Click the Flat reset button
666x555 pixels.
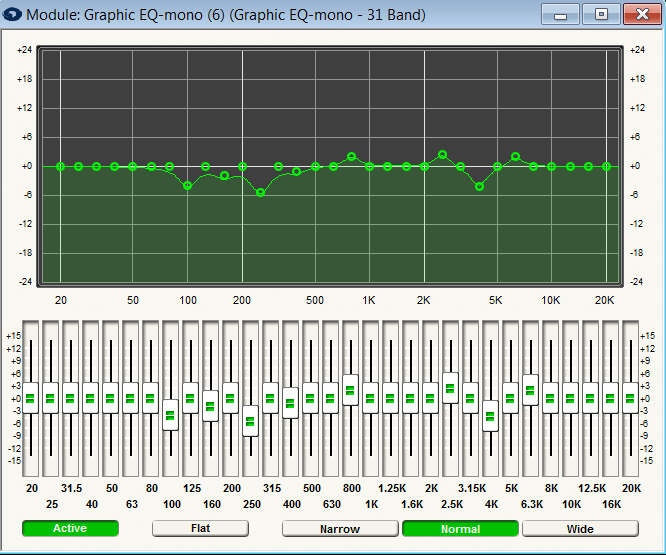(x=200, y=528)
